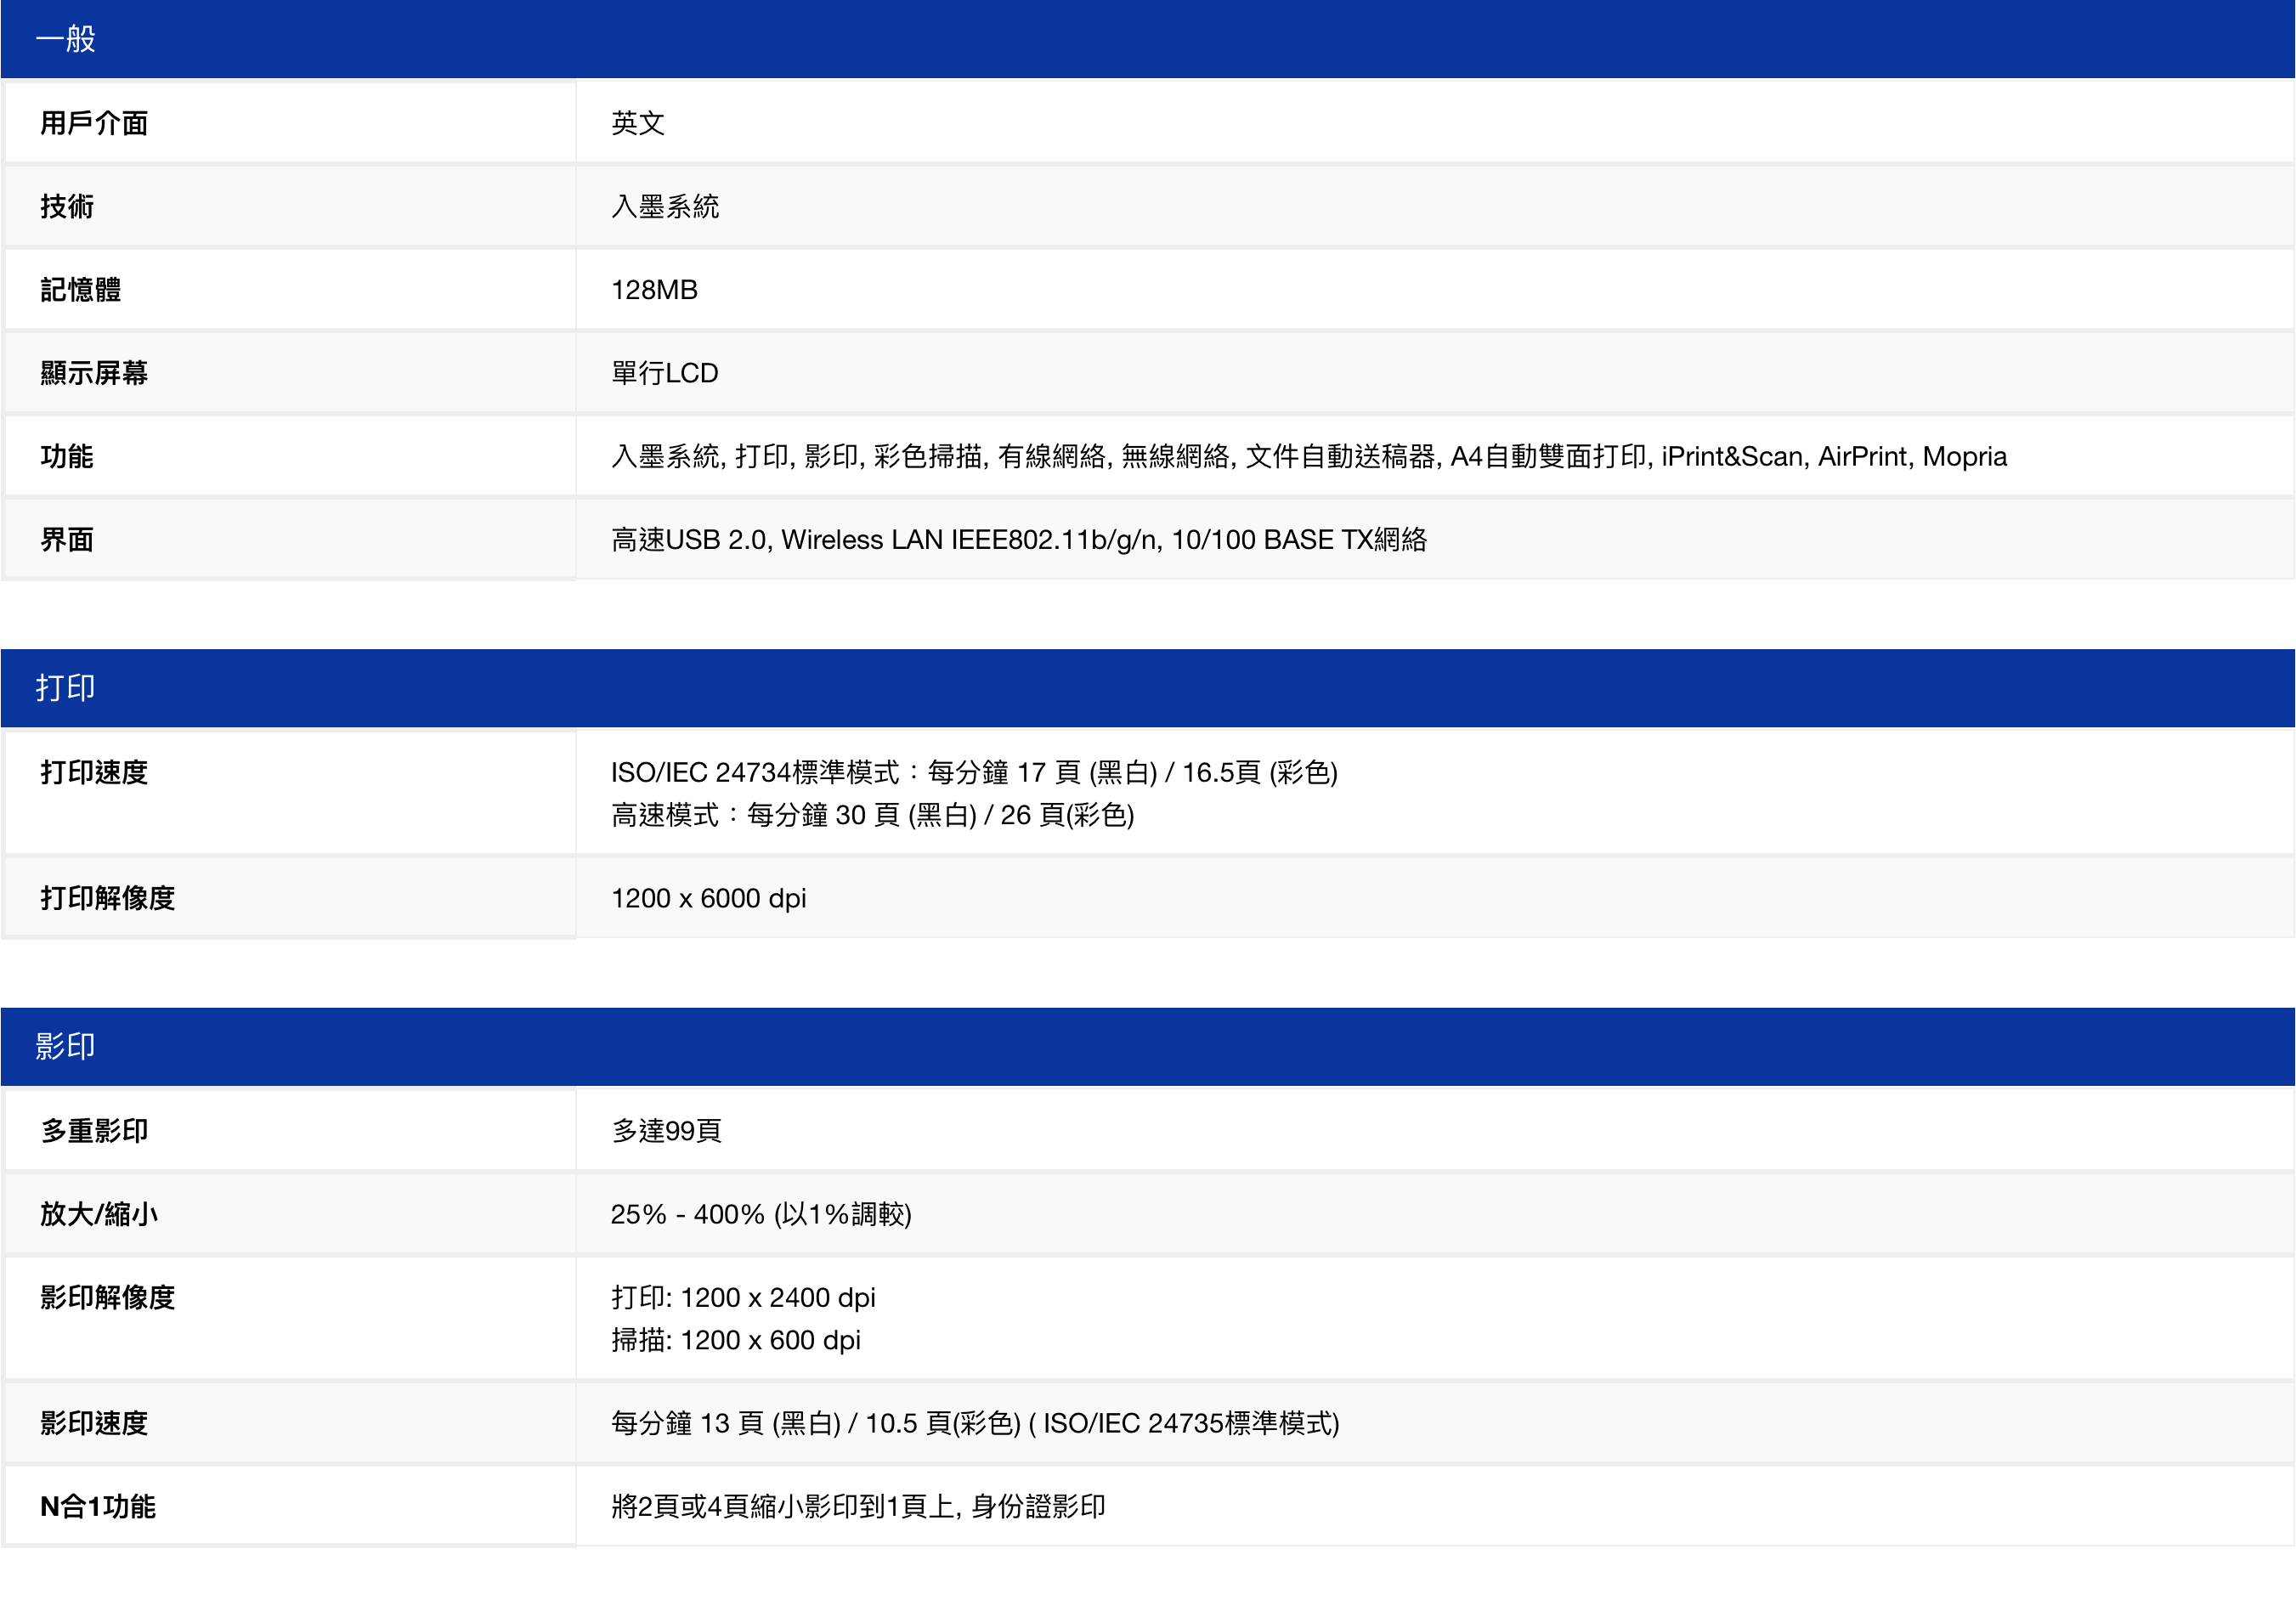Click the 128MB memory value
Viewport: 2296px width, 1611px height.
pyautogui.click(x=654, y=290)
